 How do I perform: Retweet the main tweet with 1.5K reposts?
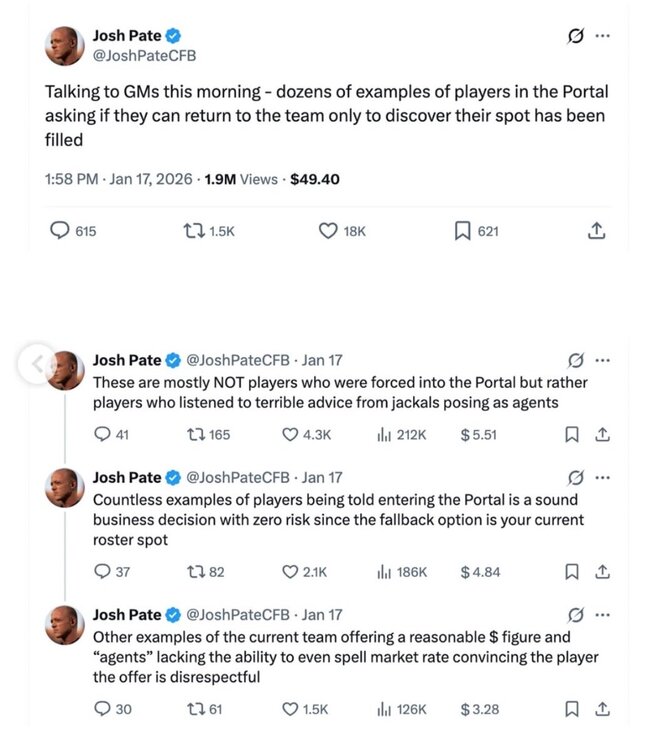click(x=193, y=231)
